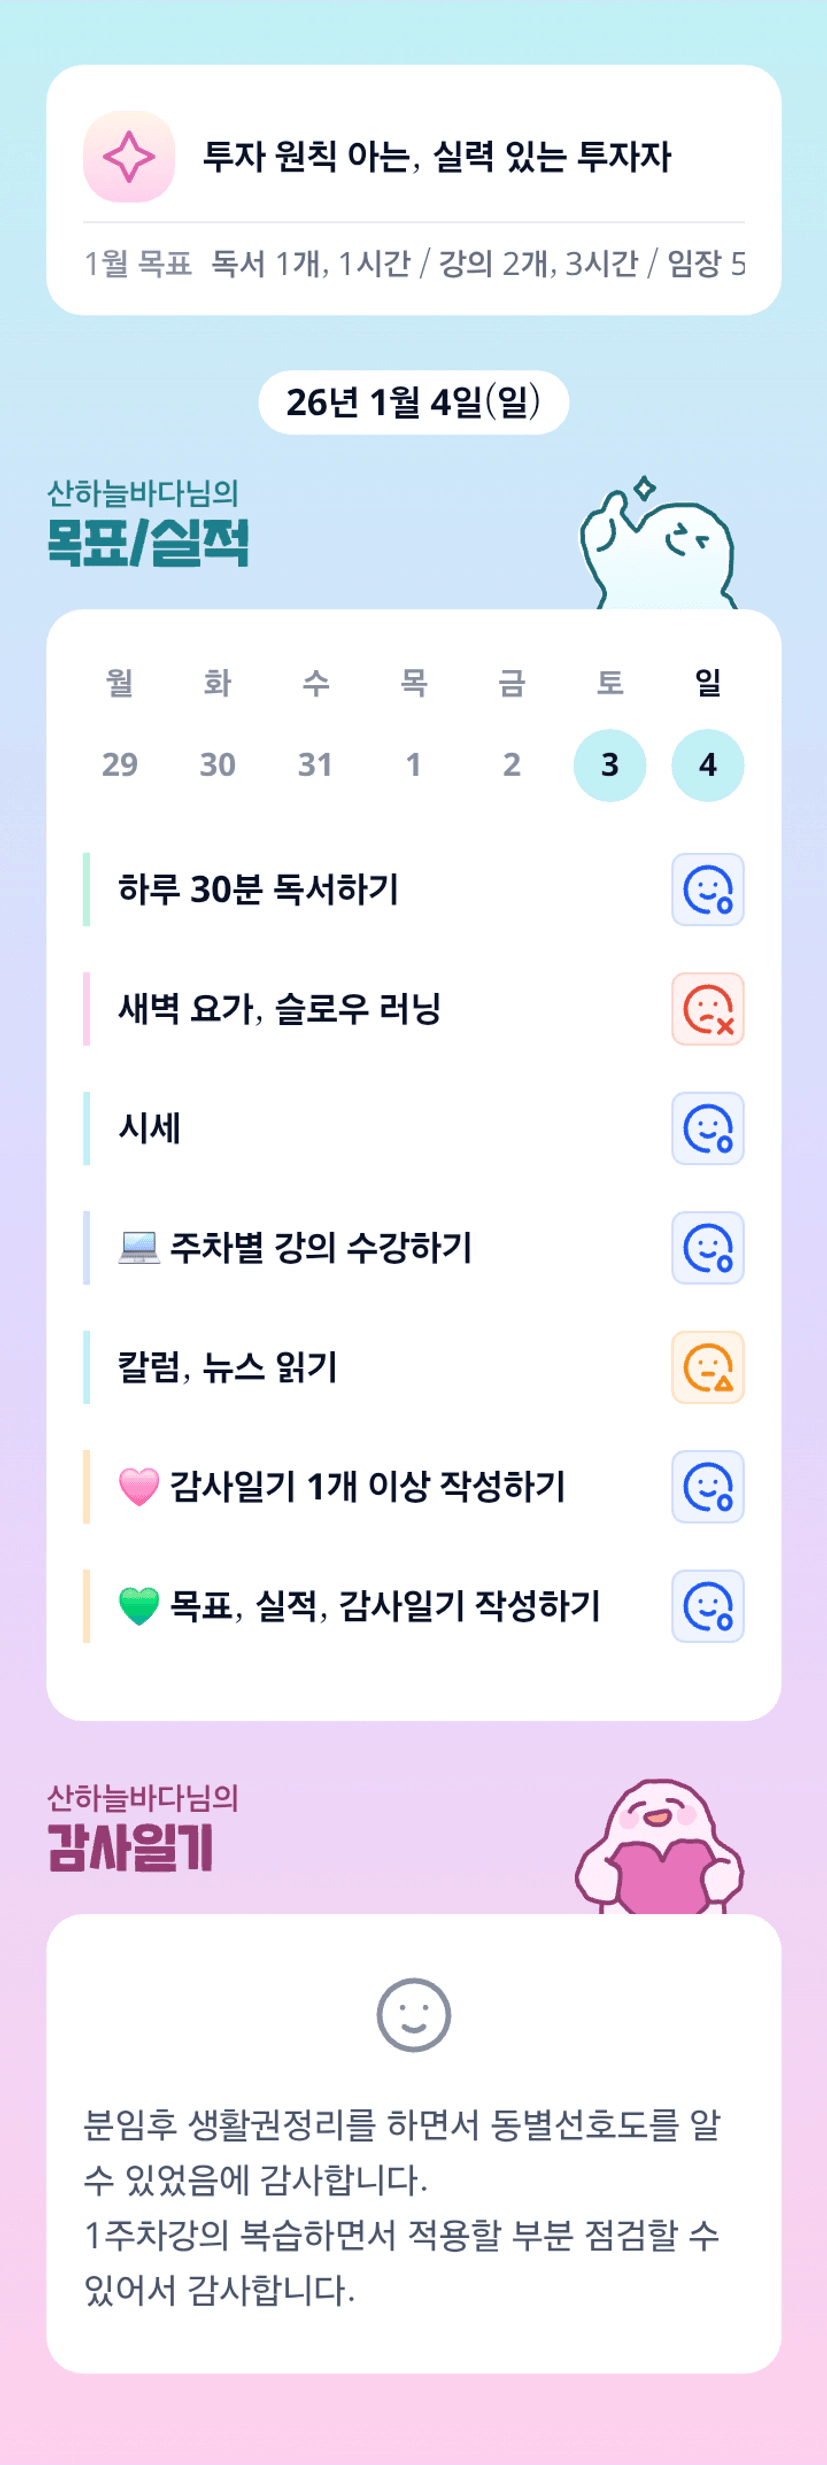The image size is (827, 2465).
Task: Select Monday the 29th in week row
Action: [x=120, y=765]
